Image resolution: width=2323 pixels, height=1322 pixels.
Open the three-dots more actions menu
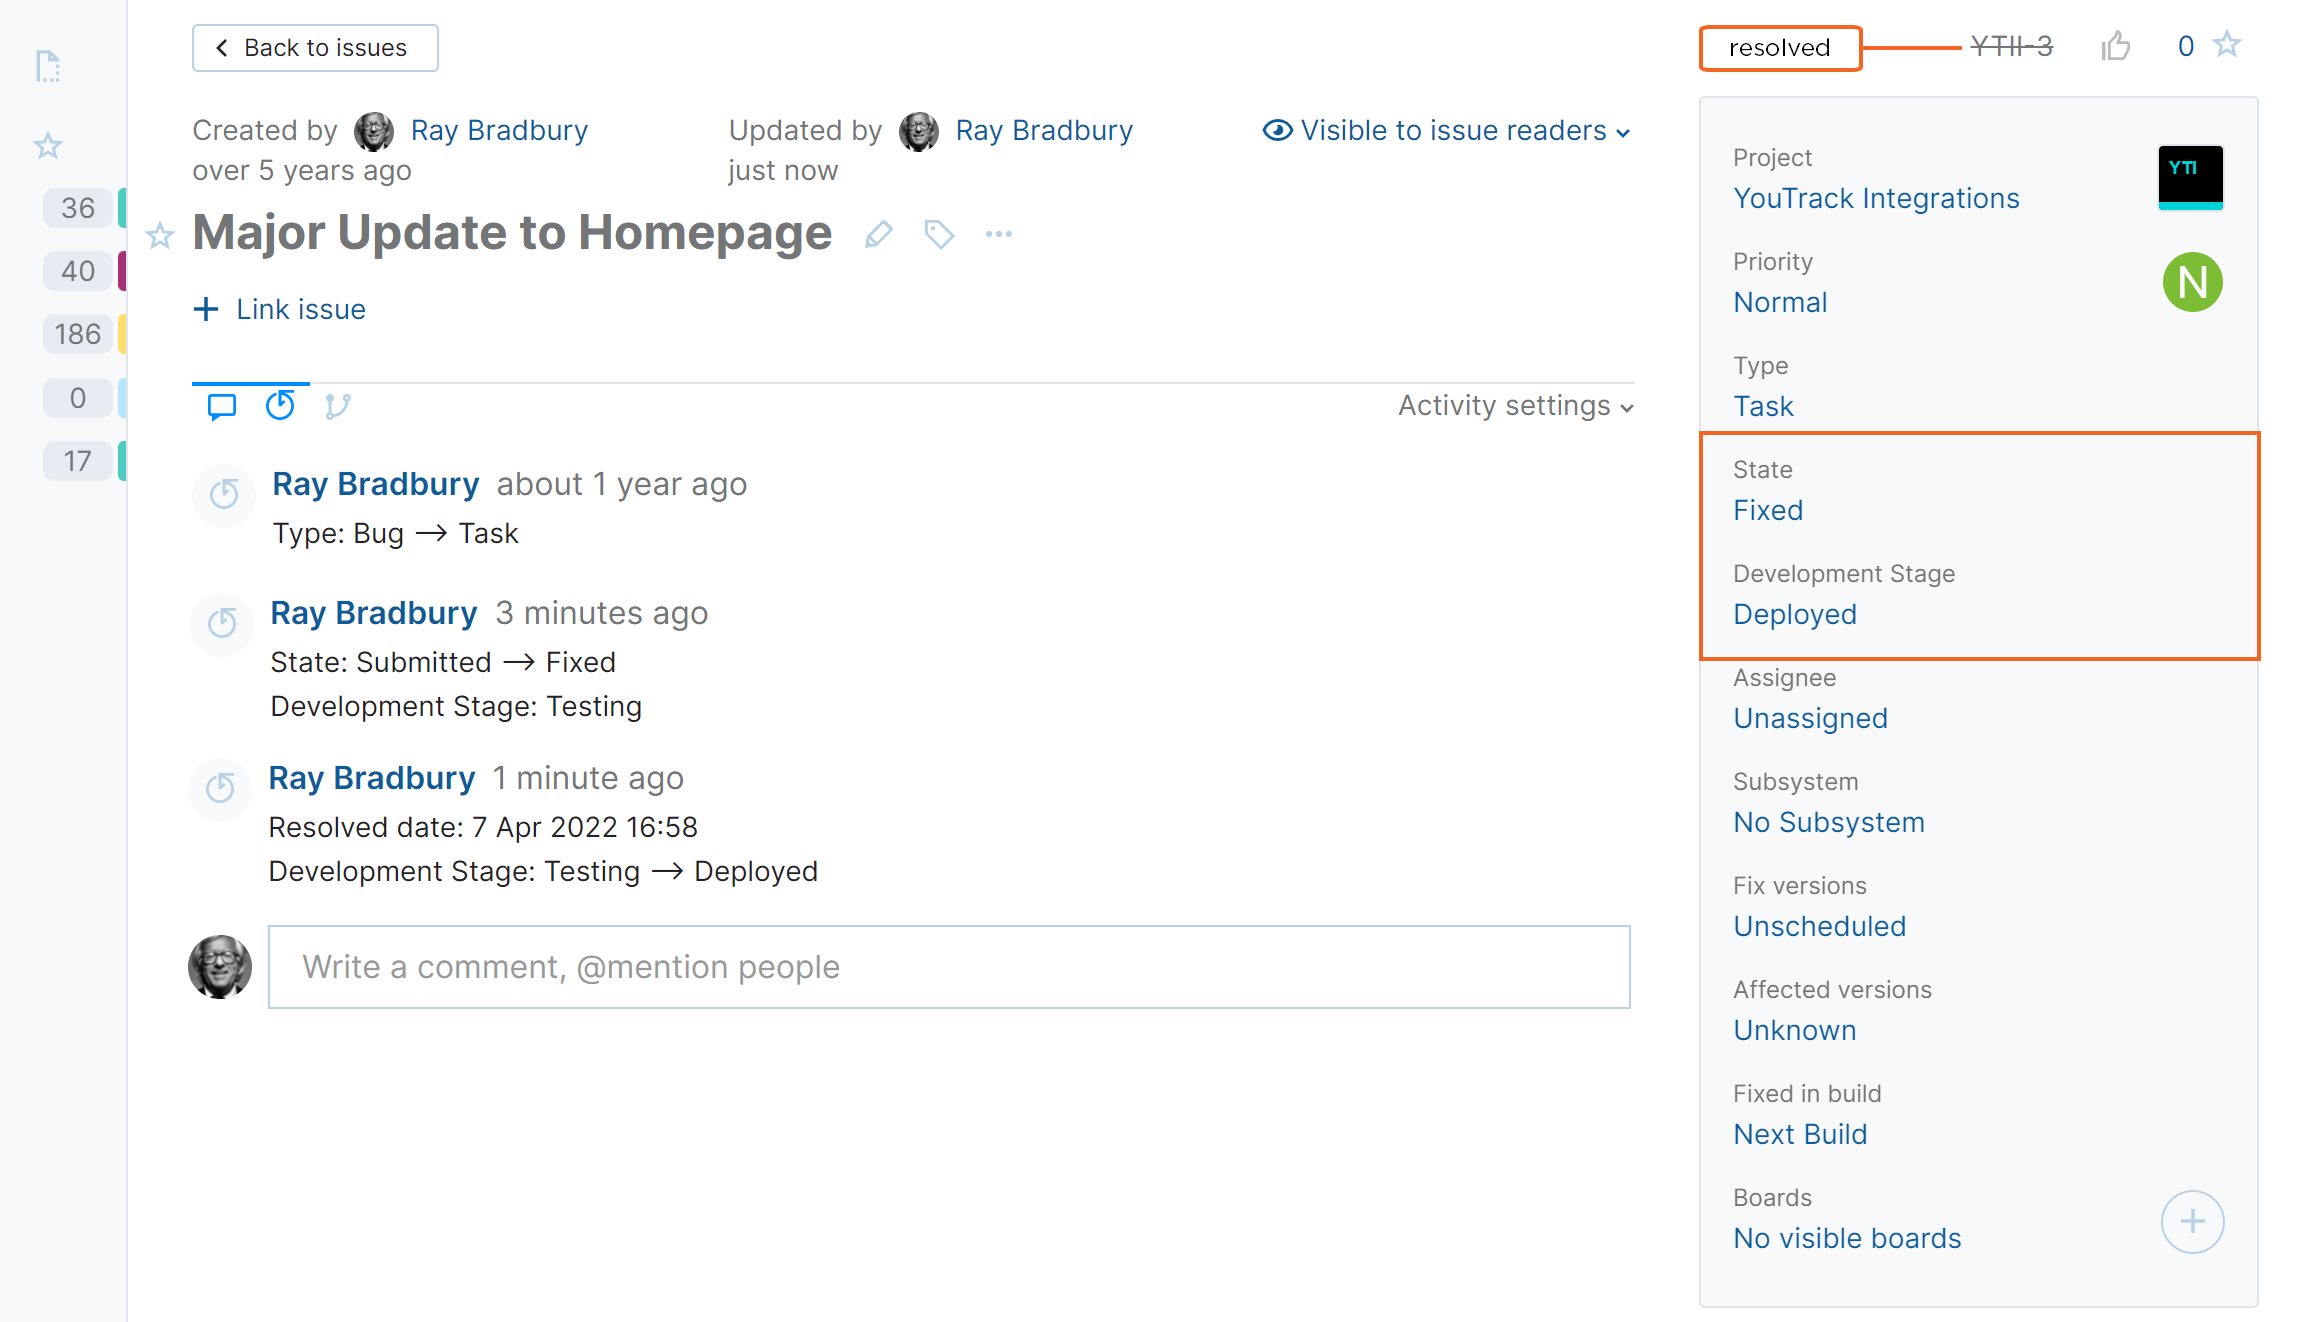[x=998, y=234]
